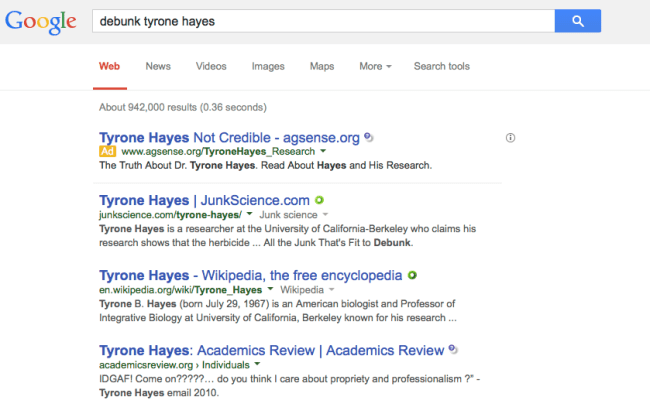The width and height of the screenshot is (650, 414).
Task: Click the search box containing debunk tyrone hayes
Action: coord(320,20)
